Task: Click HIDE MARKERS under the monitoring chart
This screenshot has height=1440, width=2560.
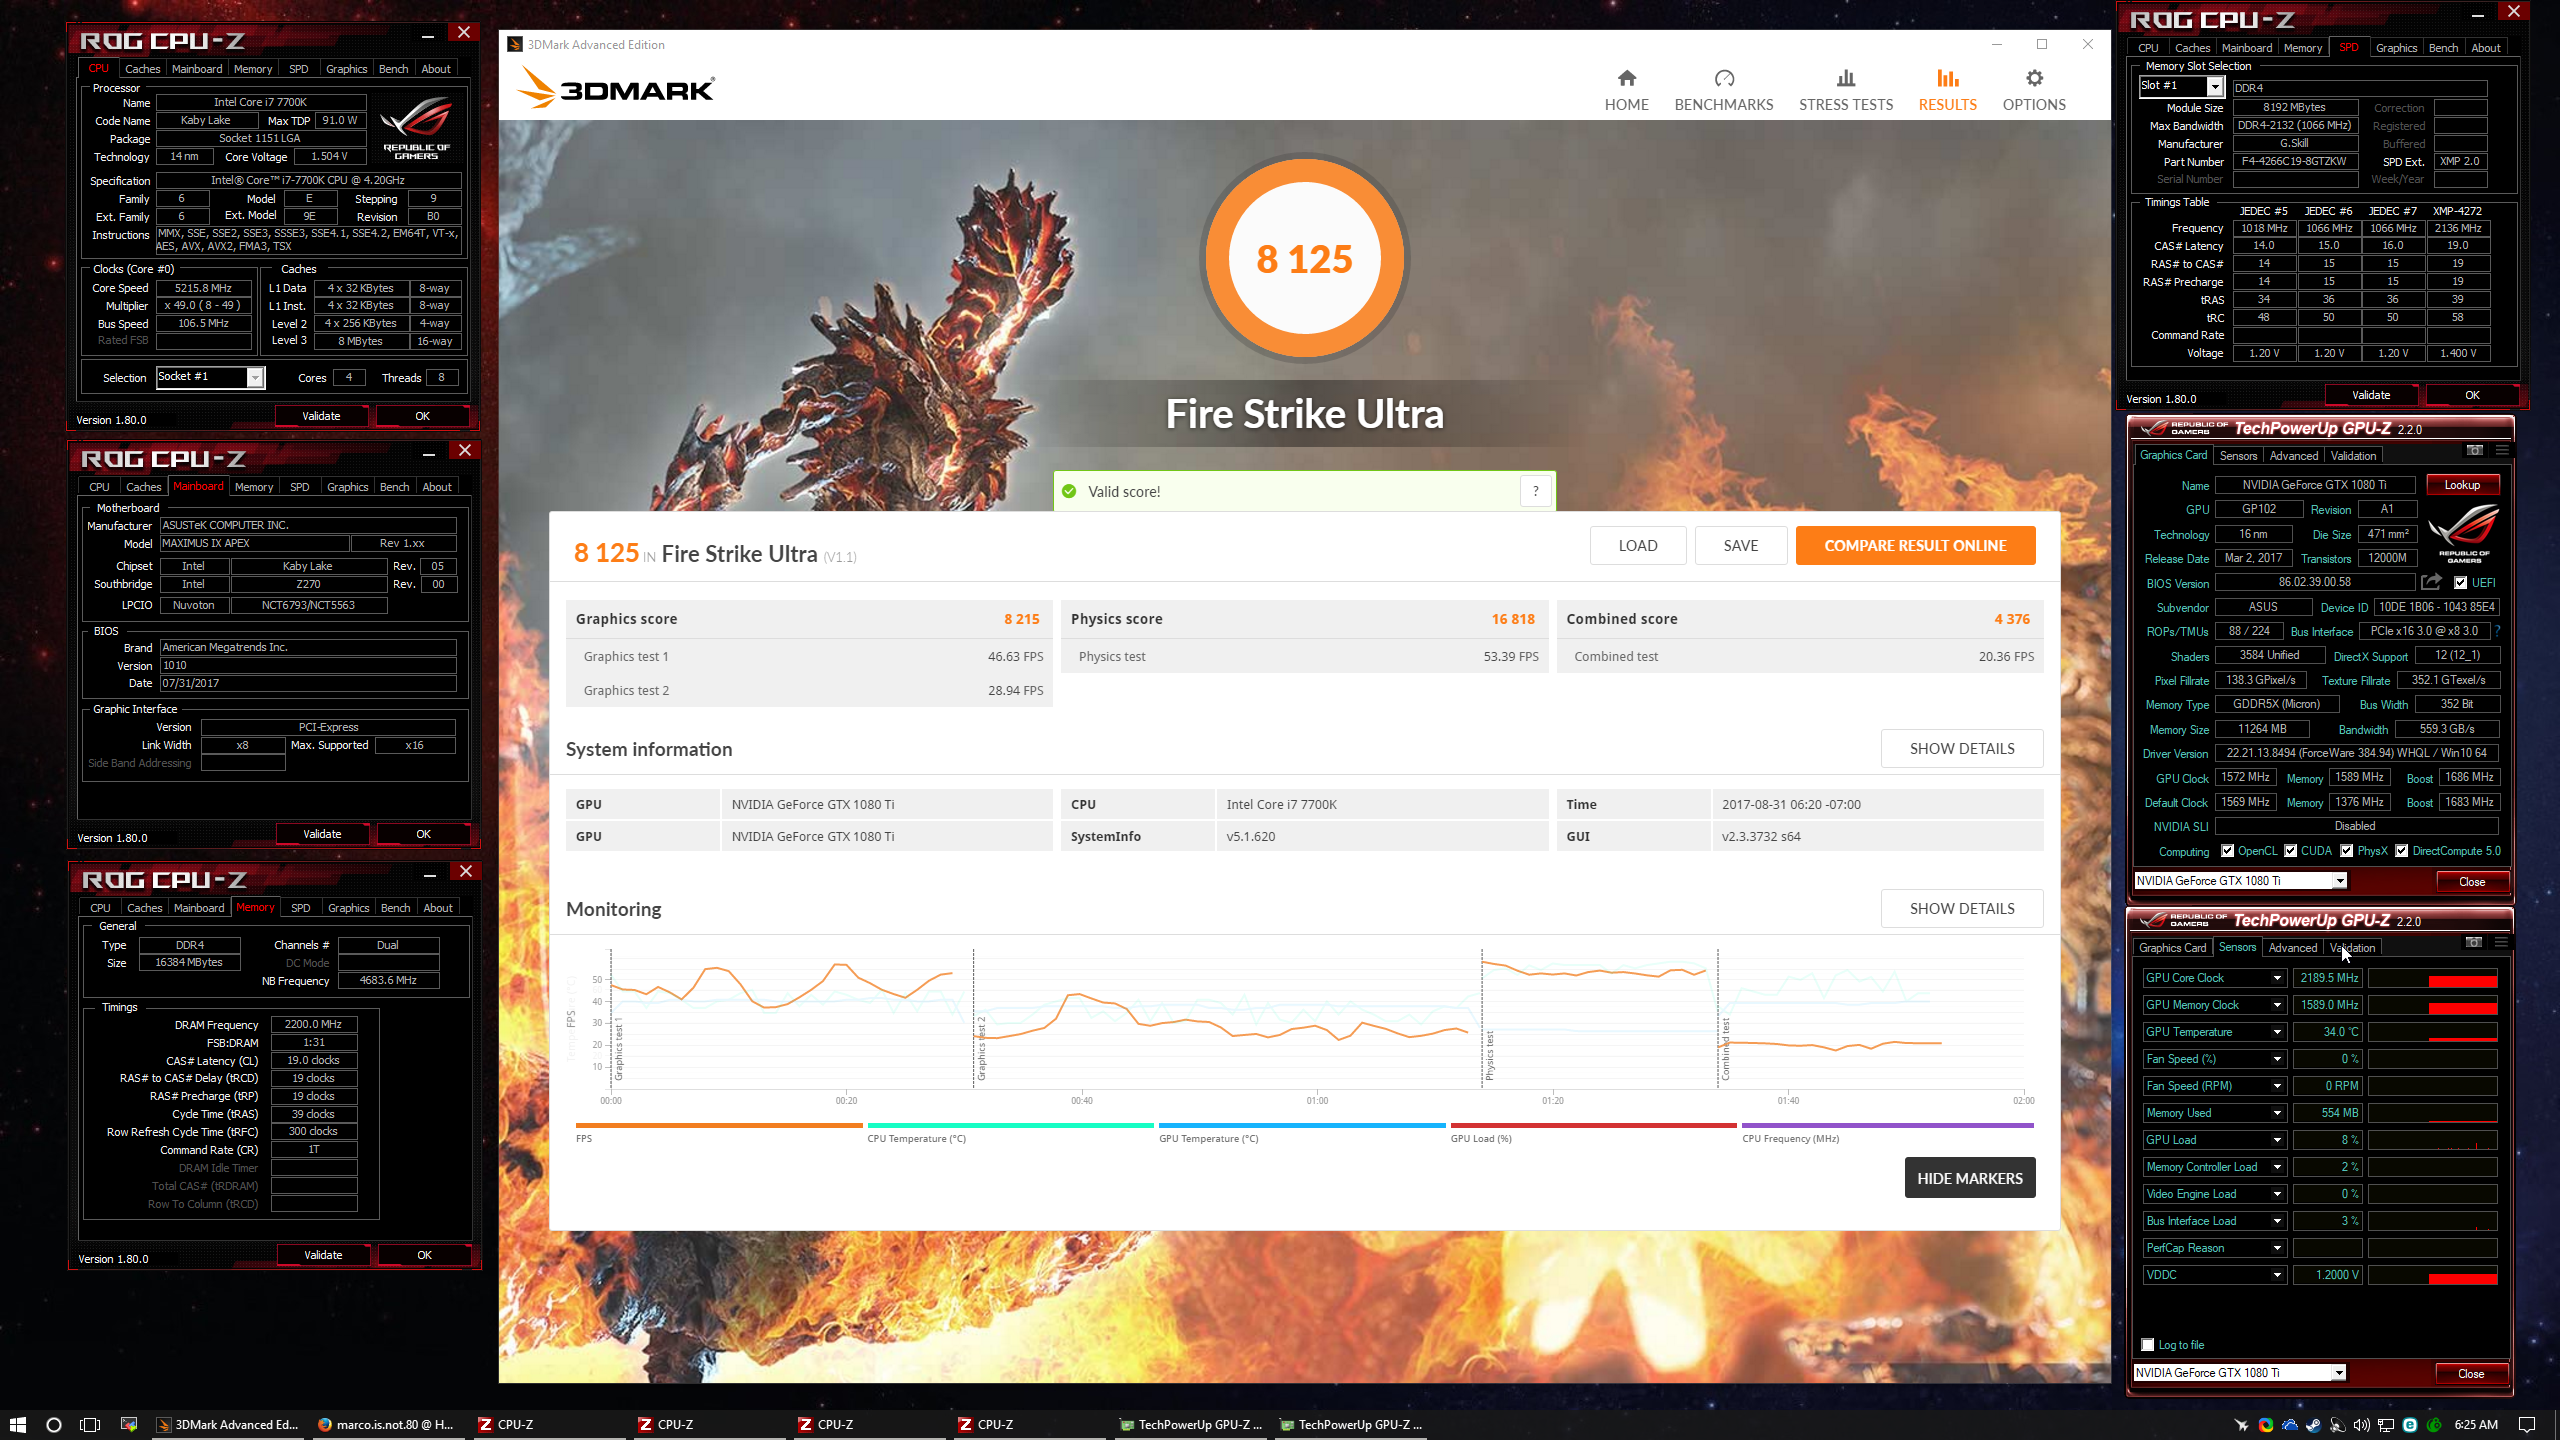Action: [1969, 1178]
